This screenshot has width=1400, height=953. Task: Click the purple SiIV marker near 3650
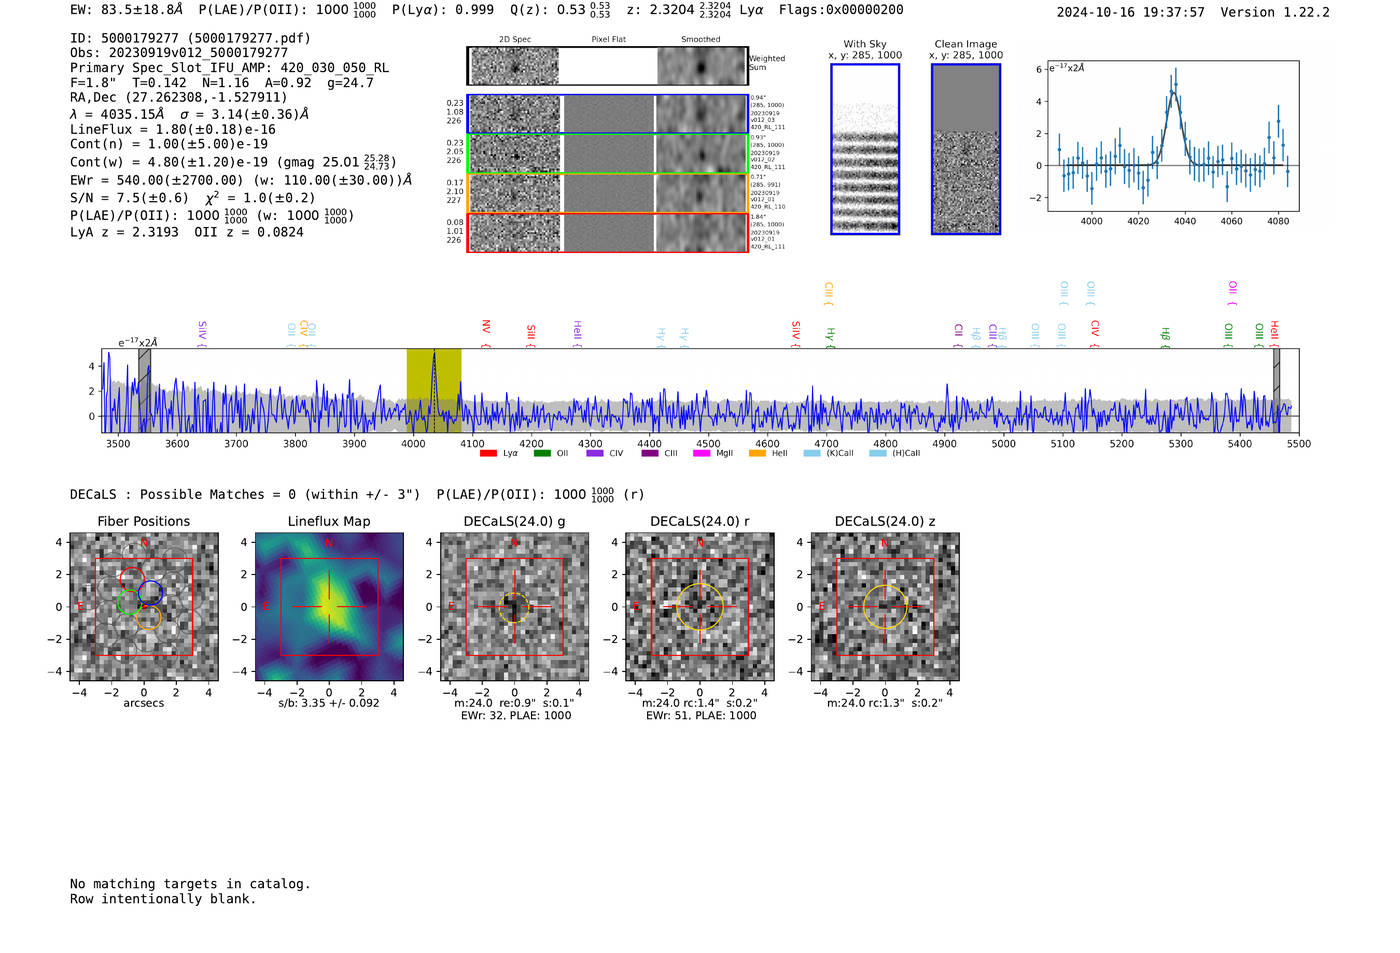tap(202, 333)
